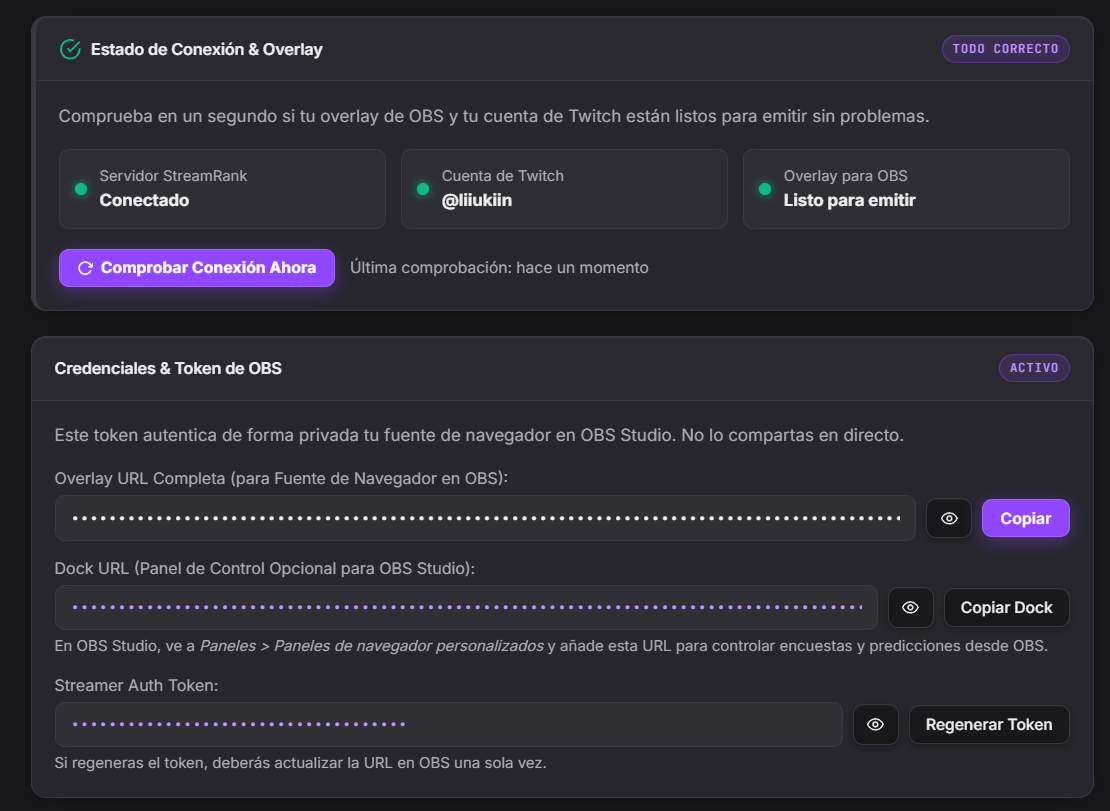The width and height of the screenshot is (1110, 811).
Task: Focus the Streamer Auth Token field
Action: [448, 725]
